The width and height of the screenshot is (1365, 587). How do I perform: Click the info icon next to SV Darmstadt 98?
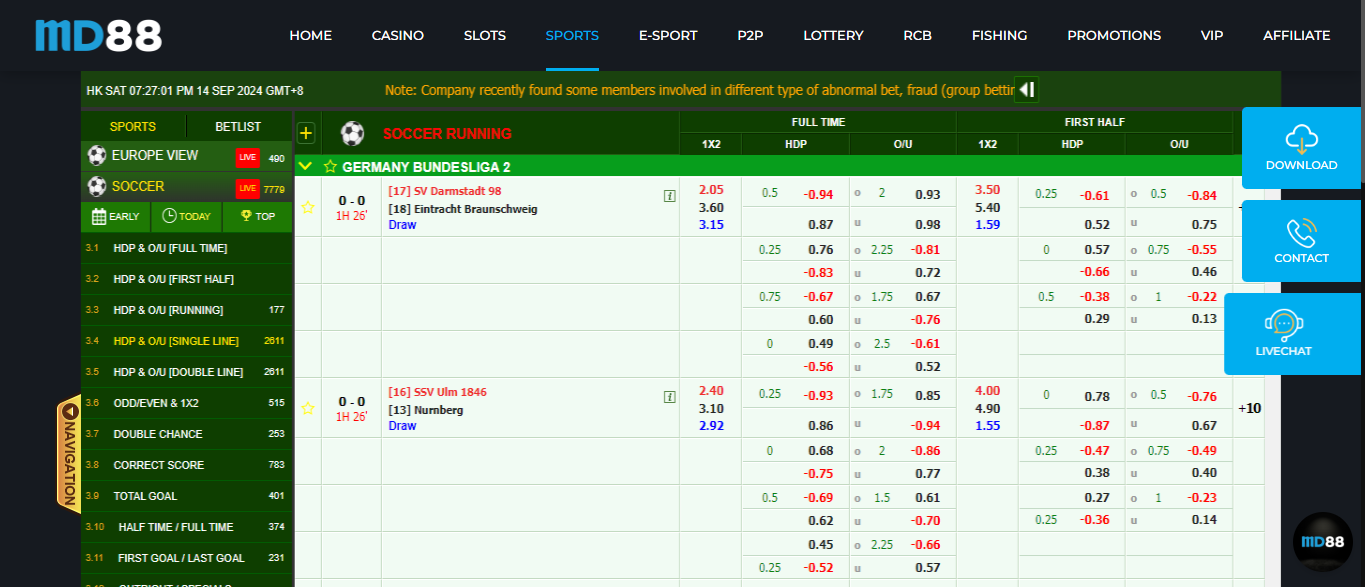668,196
